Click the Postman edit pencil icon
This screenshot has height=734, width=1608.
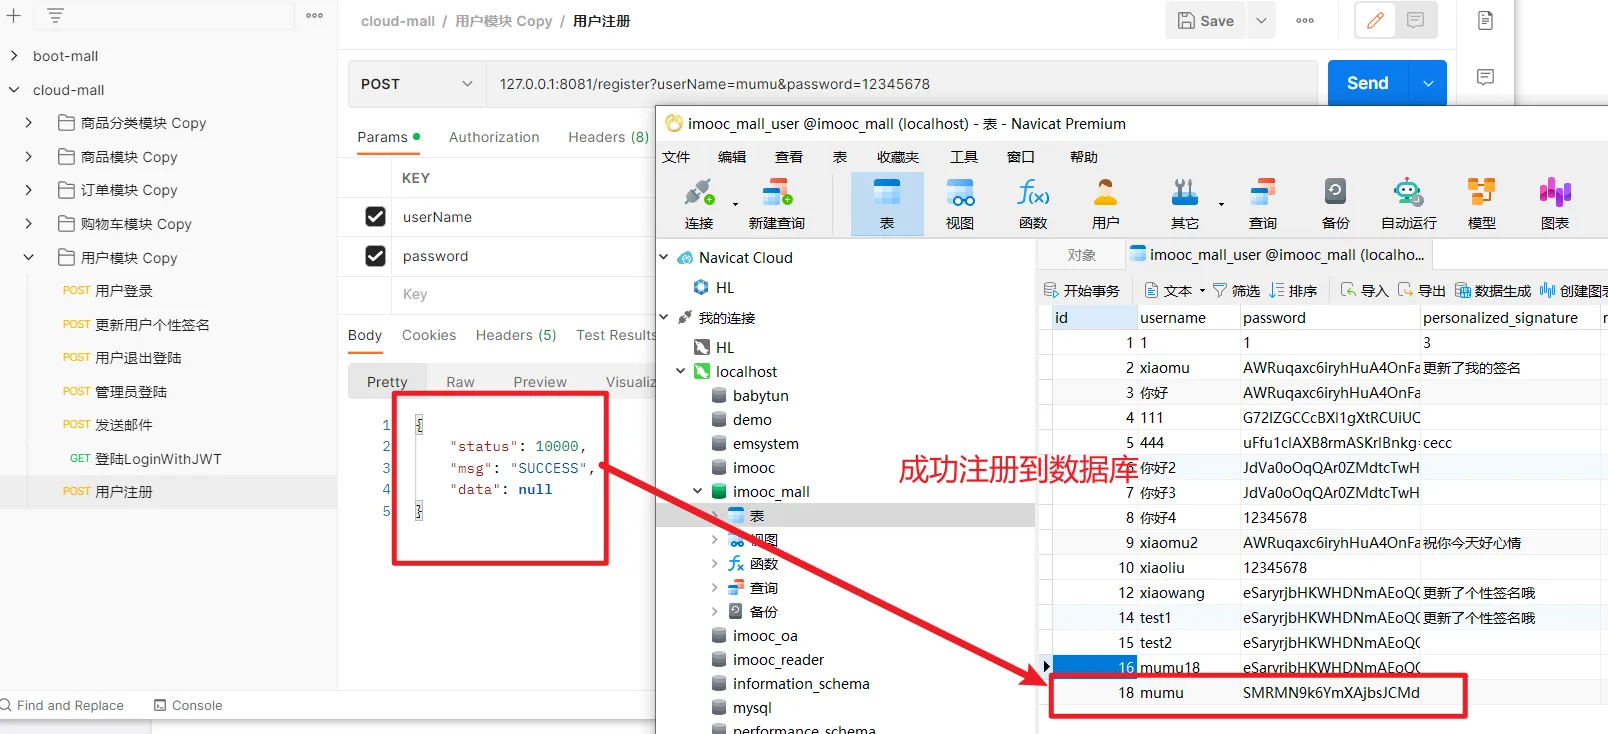(x=1376, y=20)
